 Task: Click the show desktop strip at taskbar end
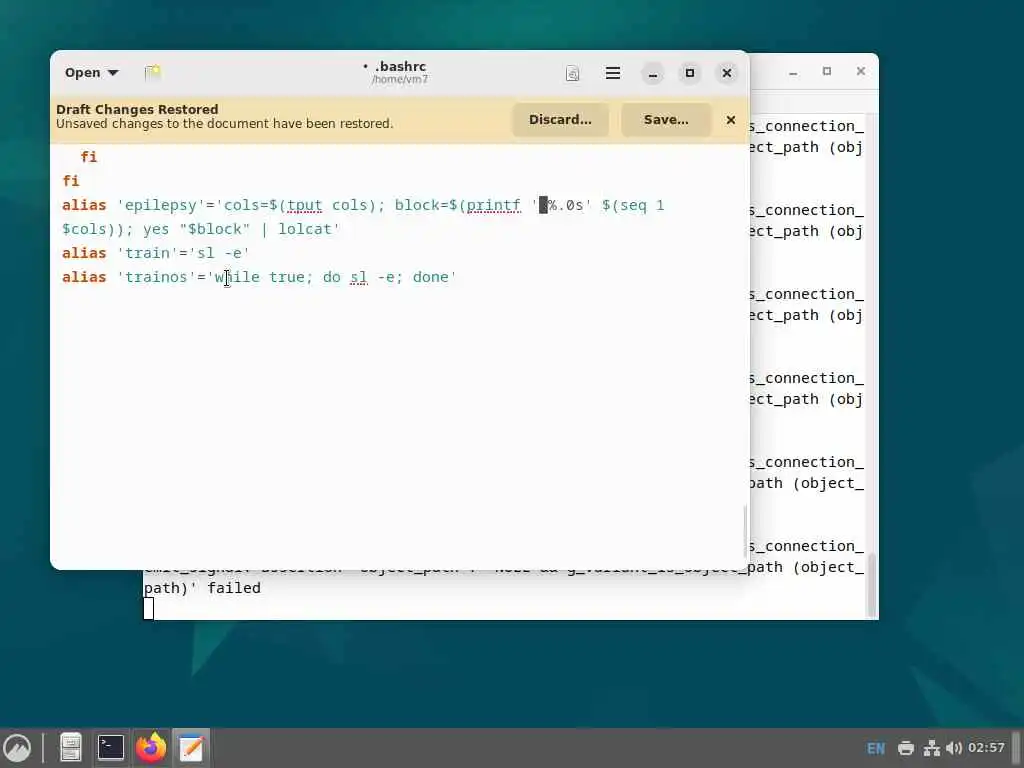coord(1017,748)
